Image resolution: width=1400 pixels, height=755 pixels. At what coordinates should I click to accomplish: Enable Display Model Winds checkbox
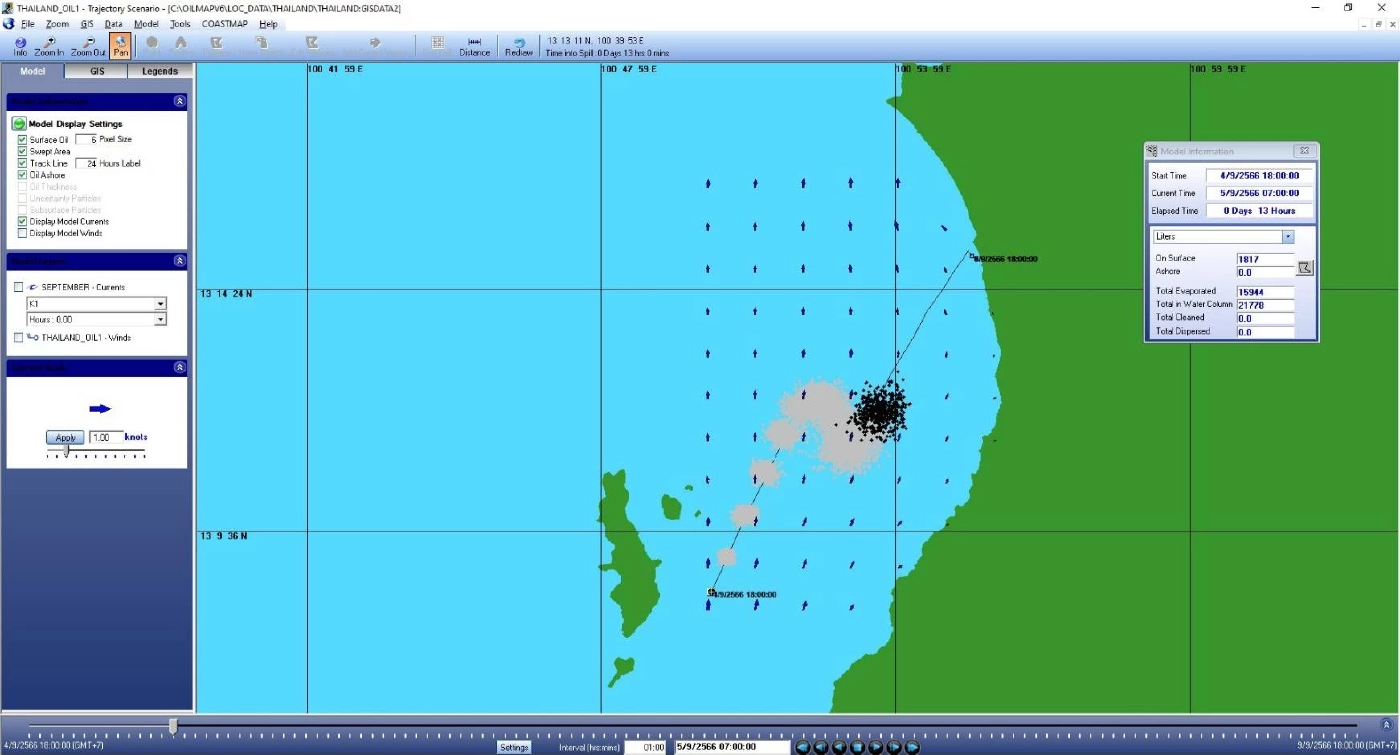22,233
